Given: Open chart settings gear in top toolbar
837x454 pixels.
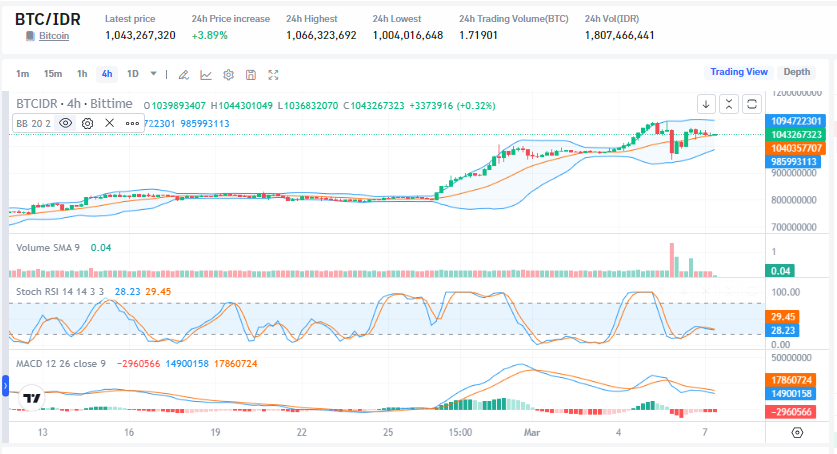Looking at the screenshot, I should (228, 75).
